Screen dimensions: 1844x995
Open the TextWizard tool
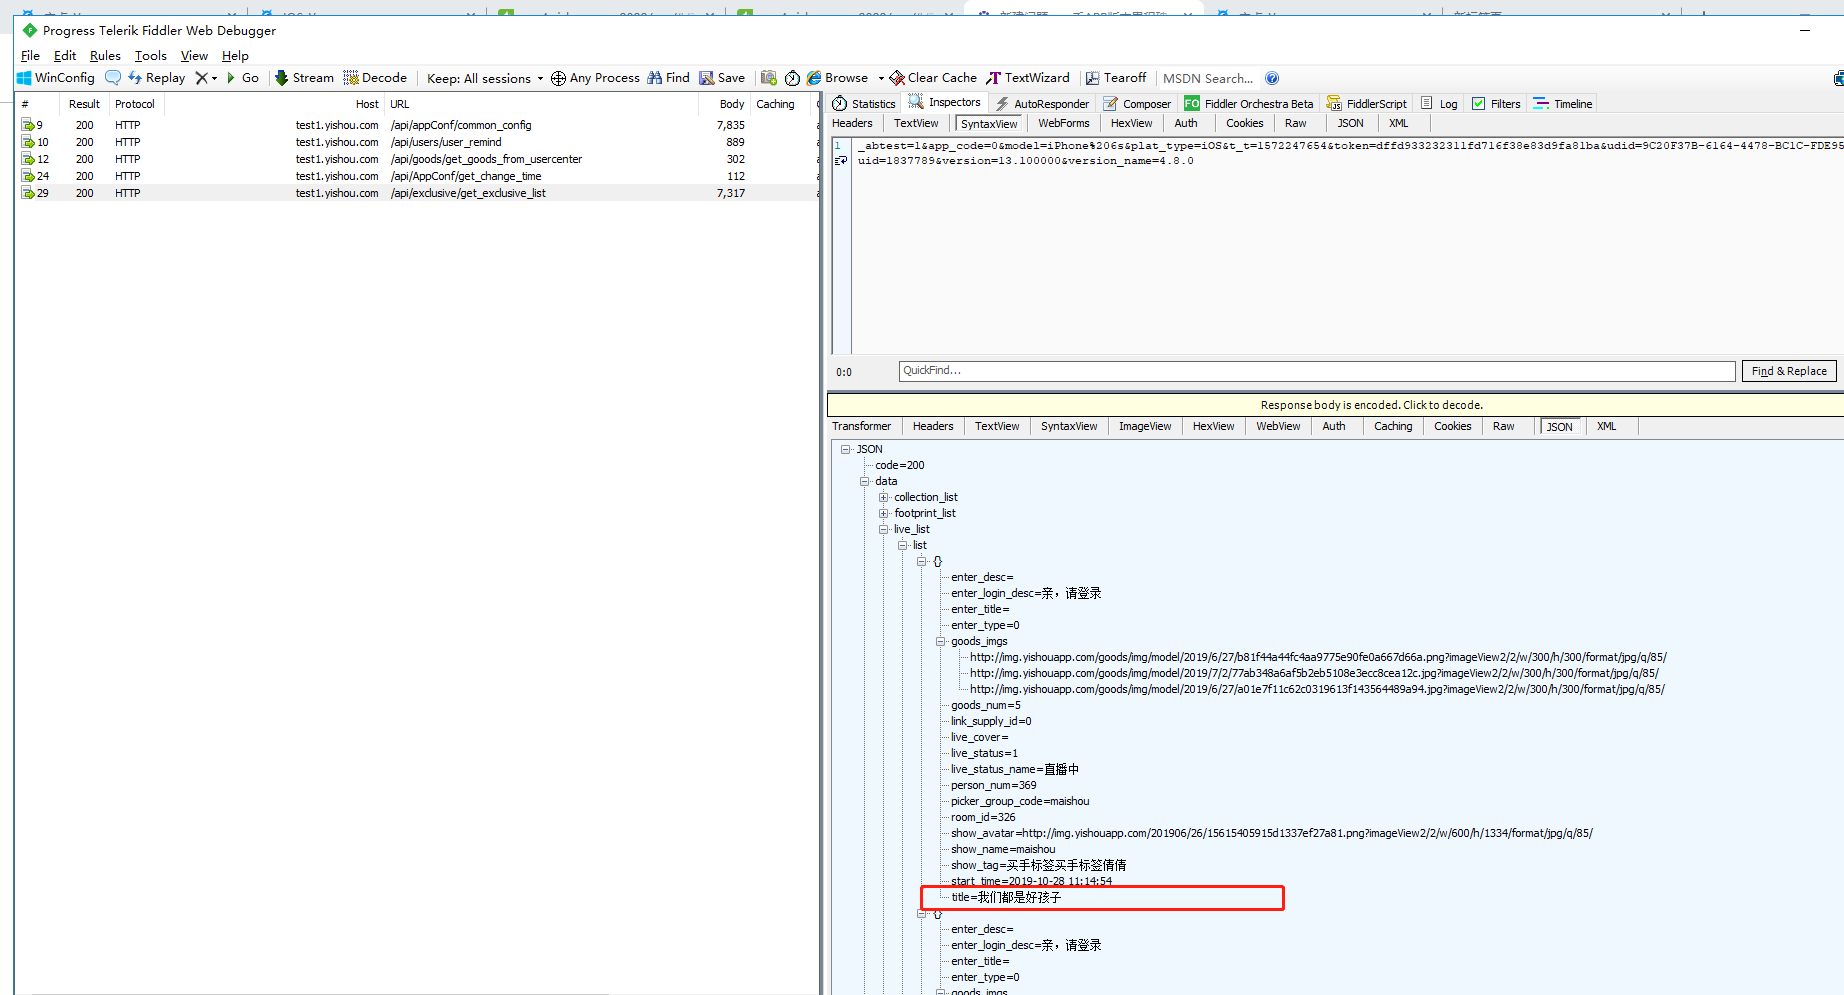pos(1028,78)
